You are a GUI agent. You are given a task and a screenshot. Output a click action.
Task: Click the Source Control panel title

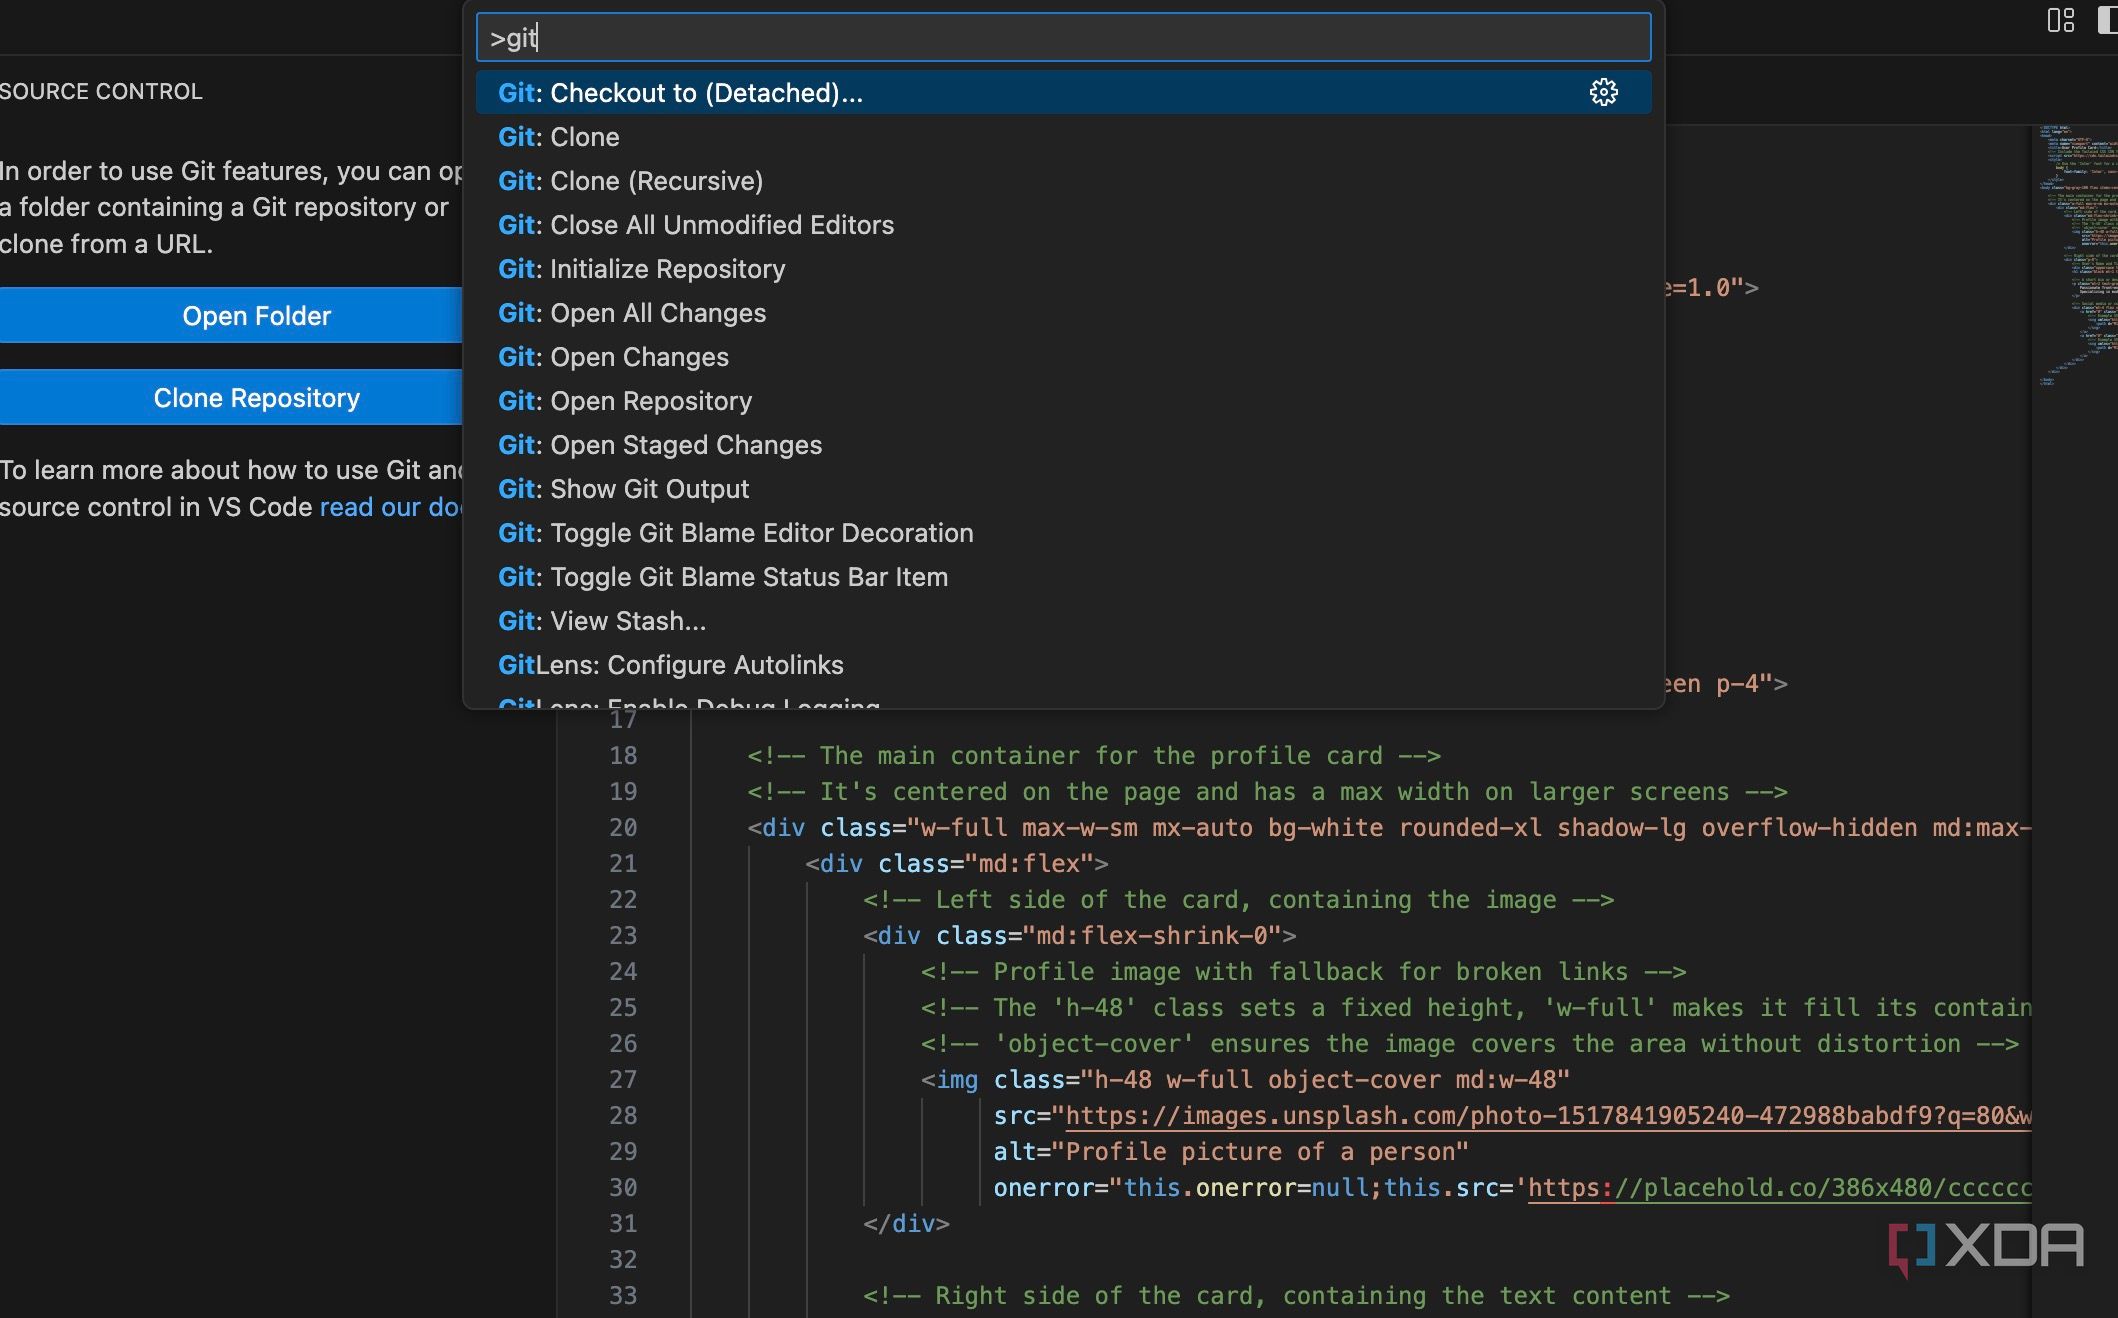pos(101,91)
